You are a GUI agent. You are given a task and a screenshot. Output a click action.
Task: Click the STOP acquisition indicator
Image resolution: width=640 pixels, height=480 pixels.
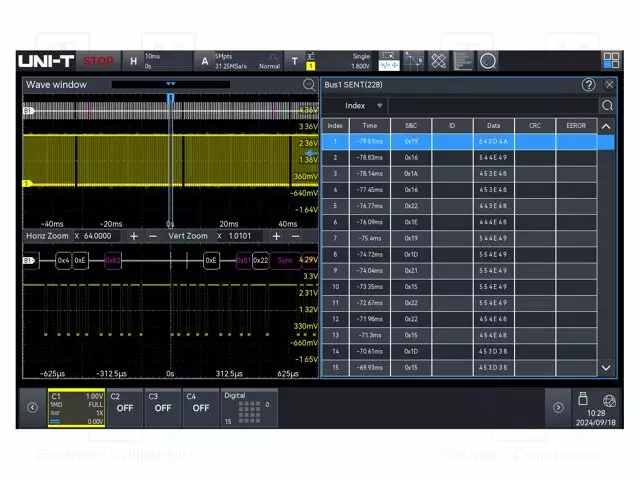[99, 61]
